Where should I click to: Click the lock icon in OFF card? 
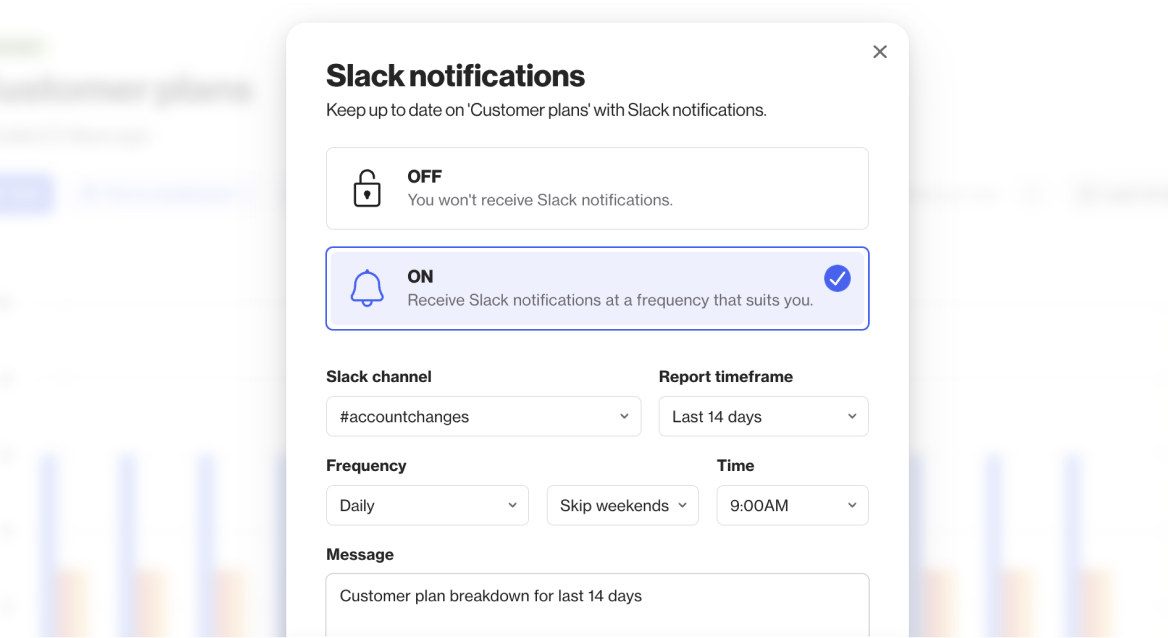pyautogui.click(x=366, y=189)
